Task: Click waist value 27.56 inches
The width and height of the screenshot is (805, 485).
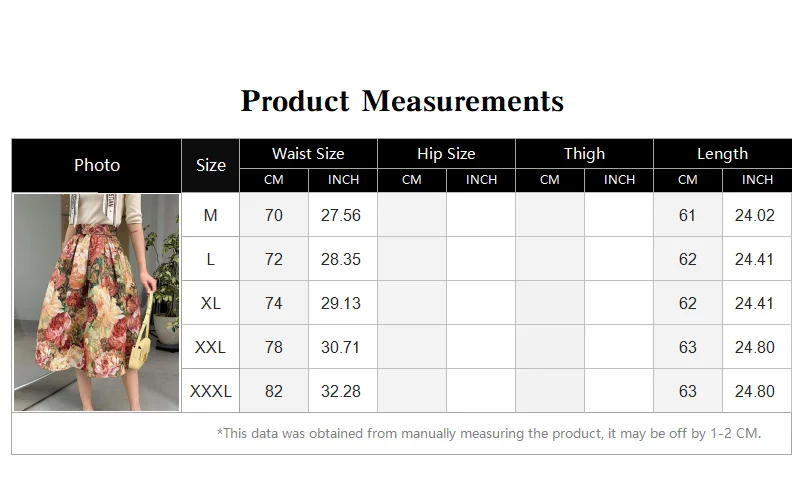Action: [x=342, y=215]
